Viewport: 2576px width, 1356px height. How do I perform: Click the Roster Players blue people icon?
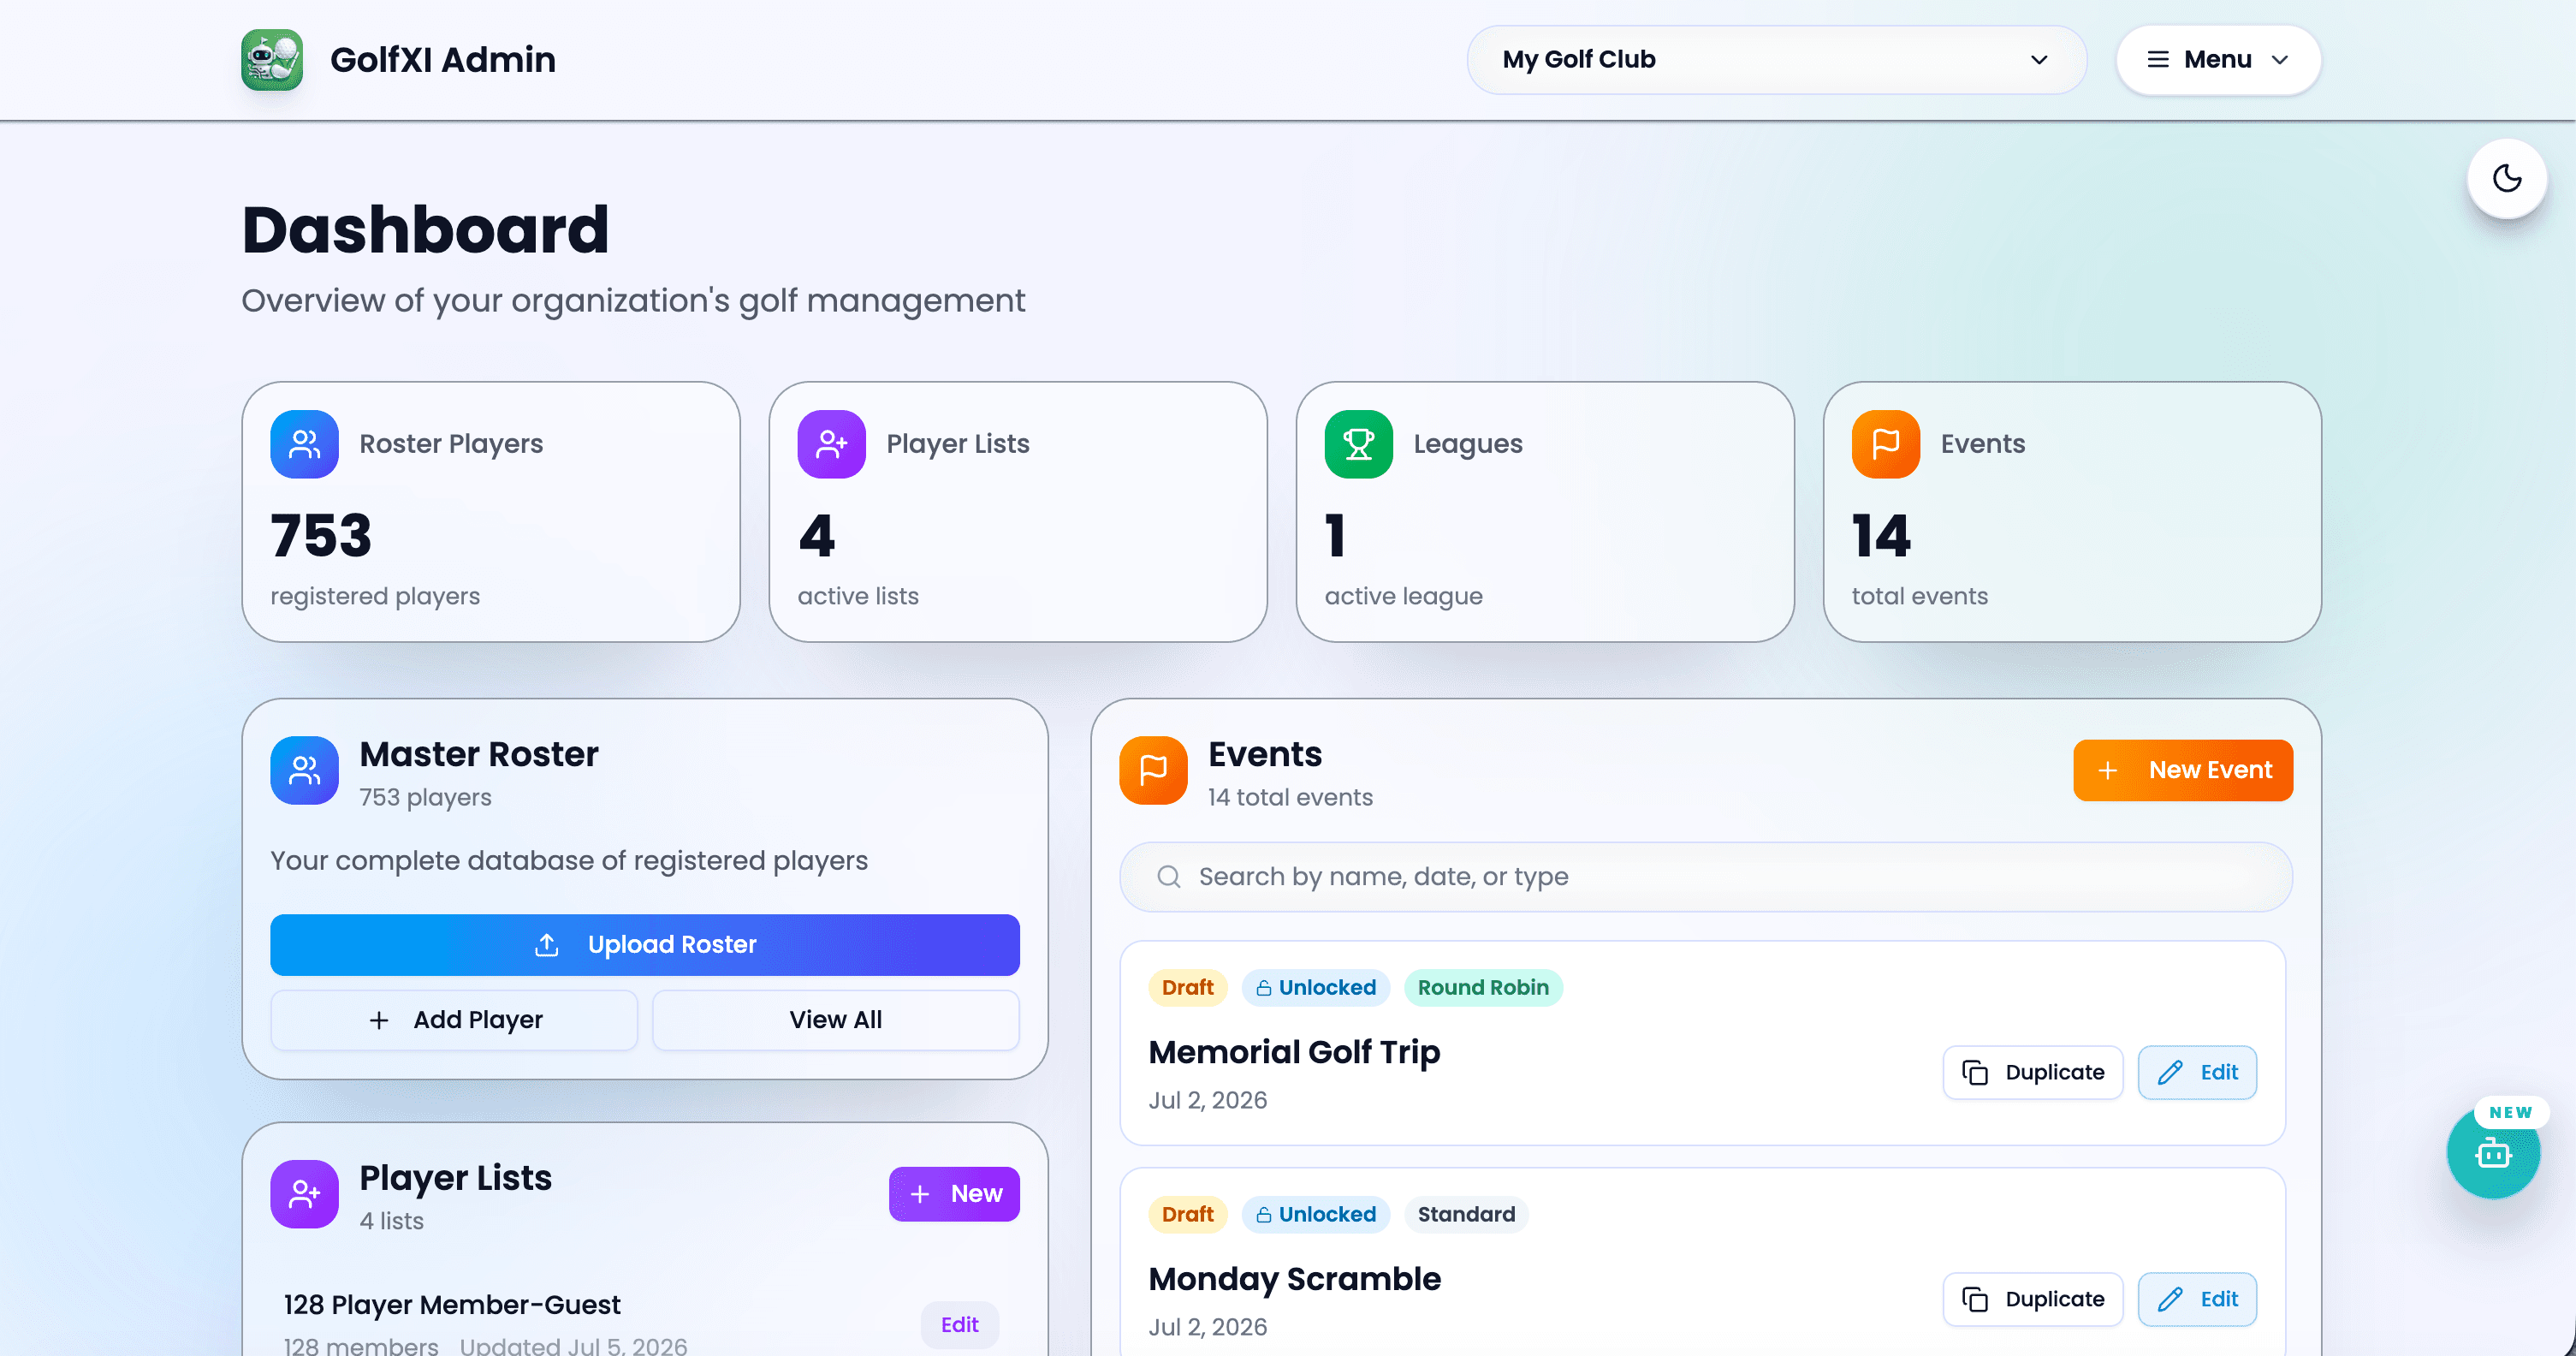304,444
